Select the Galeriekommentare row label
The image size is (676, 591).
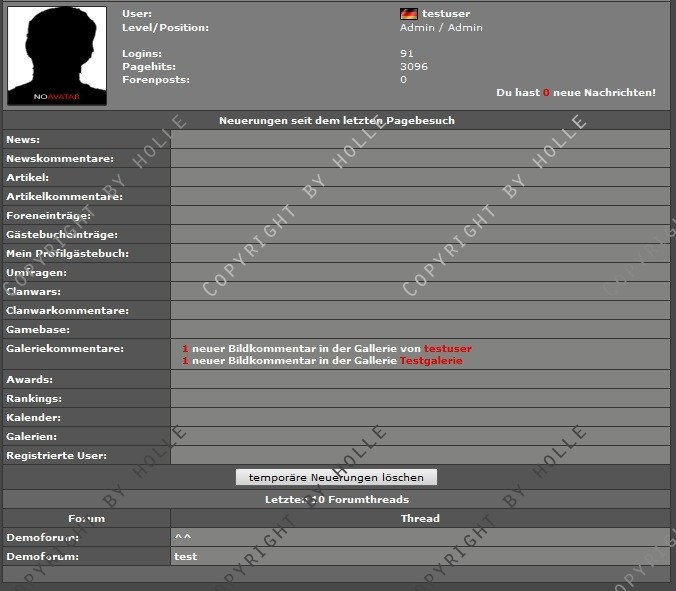tap(65, 348)
